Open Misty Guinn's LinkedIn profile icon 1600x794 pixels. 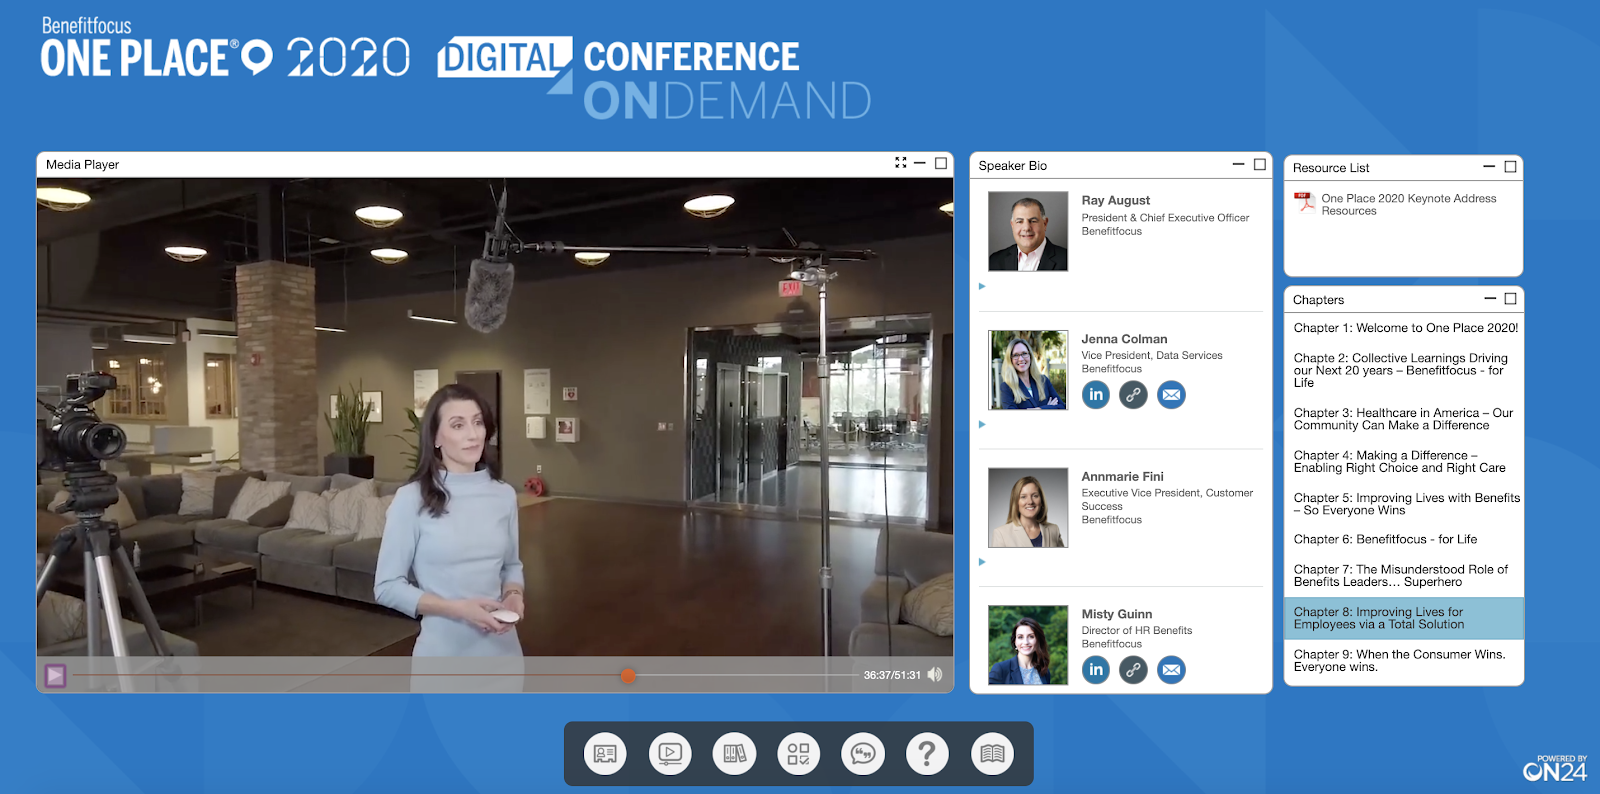click(x=1096, y=670)
